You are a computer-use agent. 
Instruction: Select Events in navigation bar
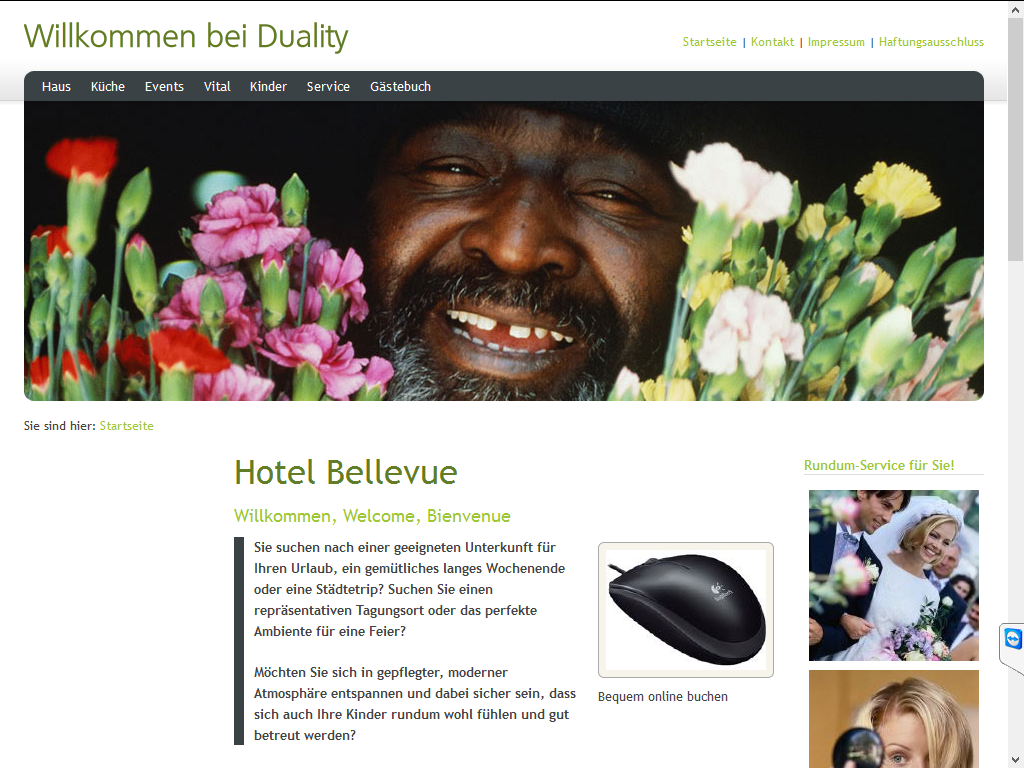click(164, 87)
